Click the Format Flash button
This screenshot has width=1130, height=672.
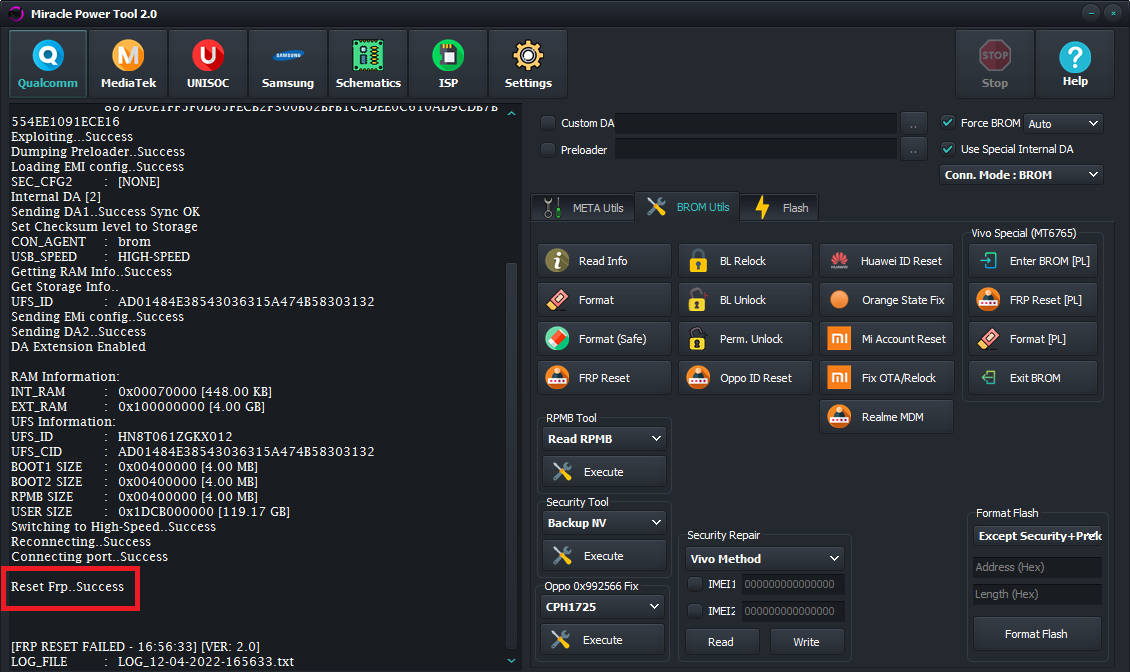tap(1037, 634)
